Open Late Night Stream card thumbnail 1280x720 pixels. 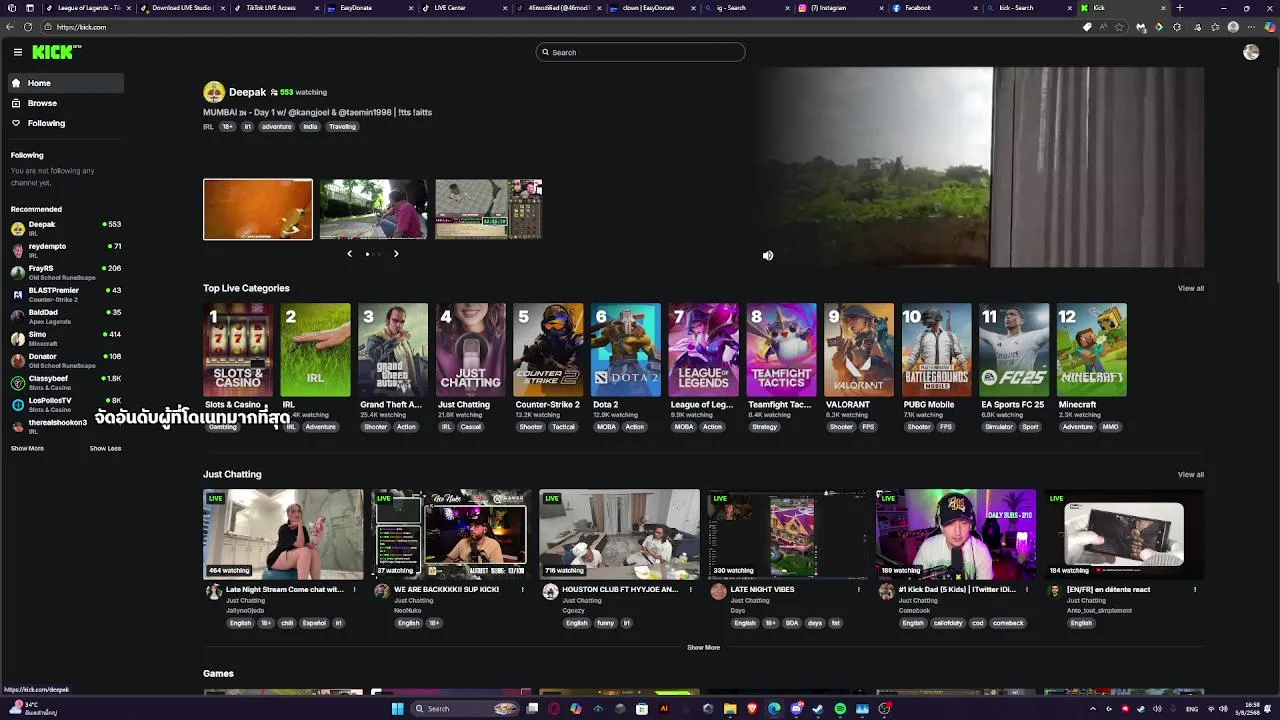click(283, 534)
